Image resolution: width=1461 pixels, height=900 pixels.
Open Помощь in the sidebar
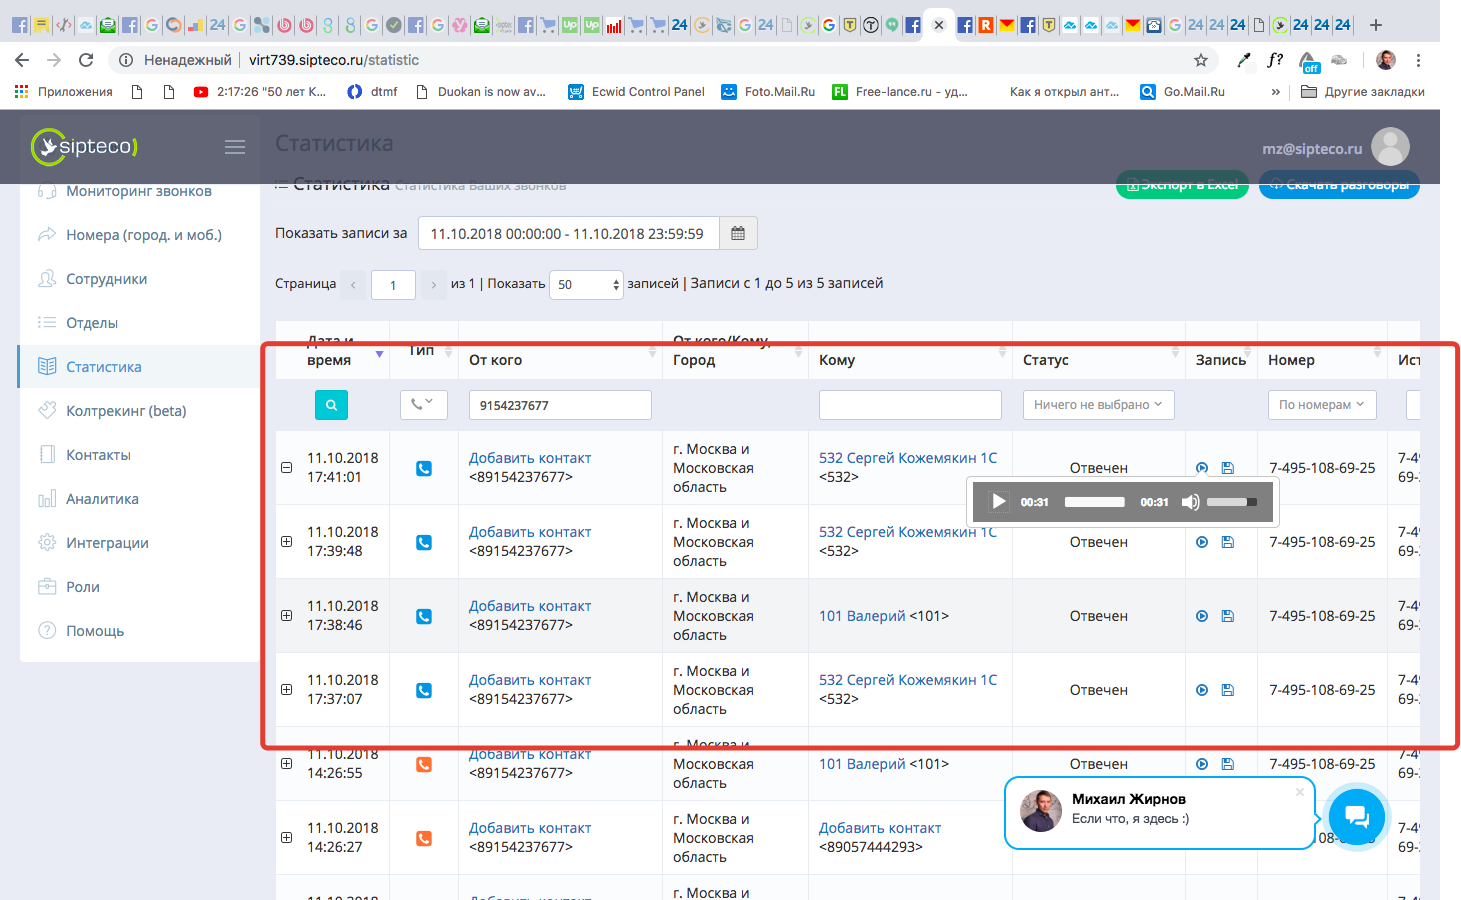point(95,631)
